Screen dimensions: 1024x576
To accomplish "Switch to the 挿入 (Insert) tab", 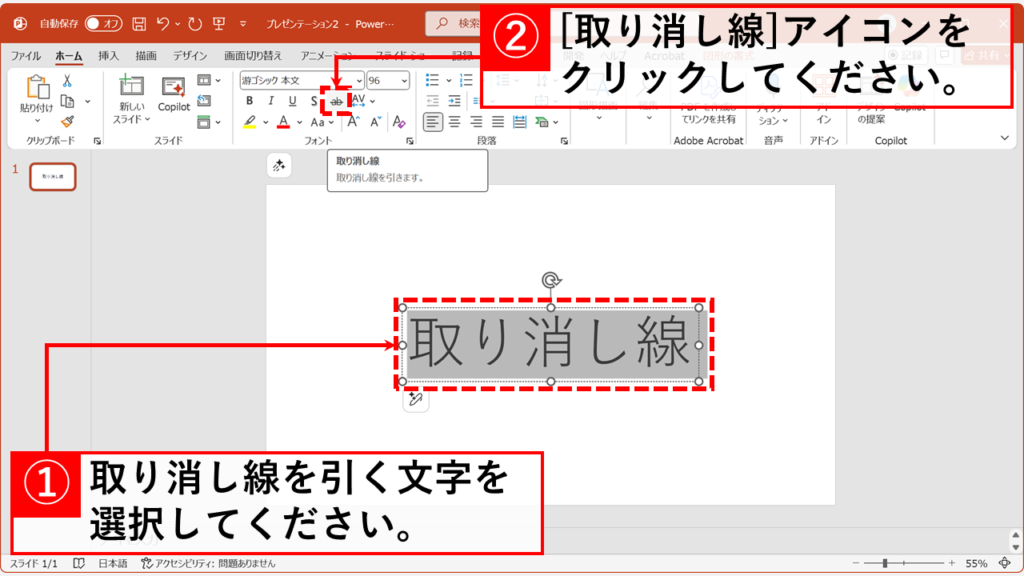I will click(x=108, y=56).
